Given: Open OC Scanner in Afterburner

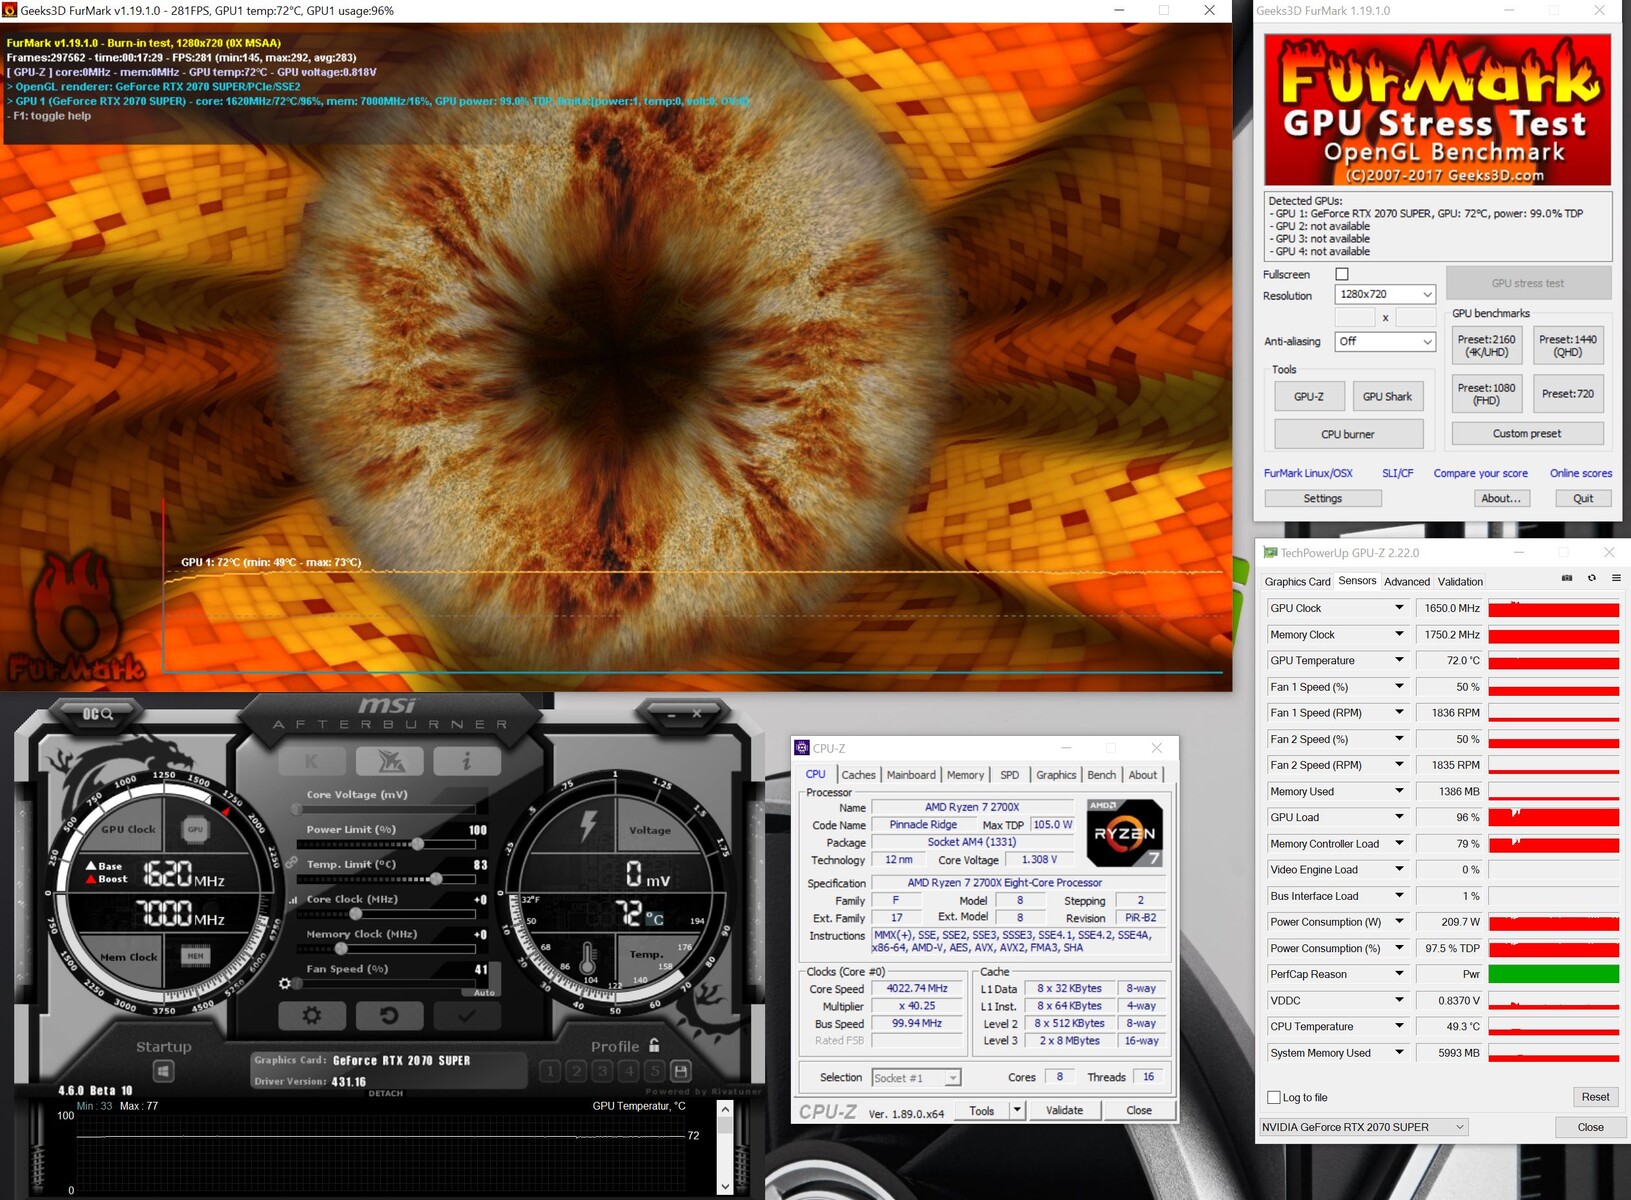Looking at the screenshot, I should point(97,713).
